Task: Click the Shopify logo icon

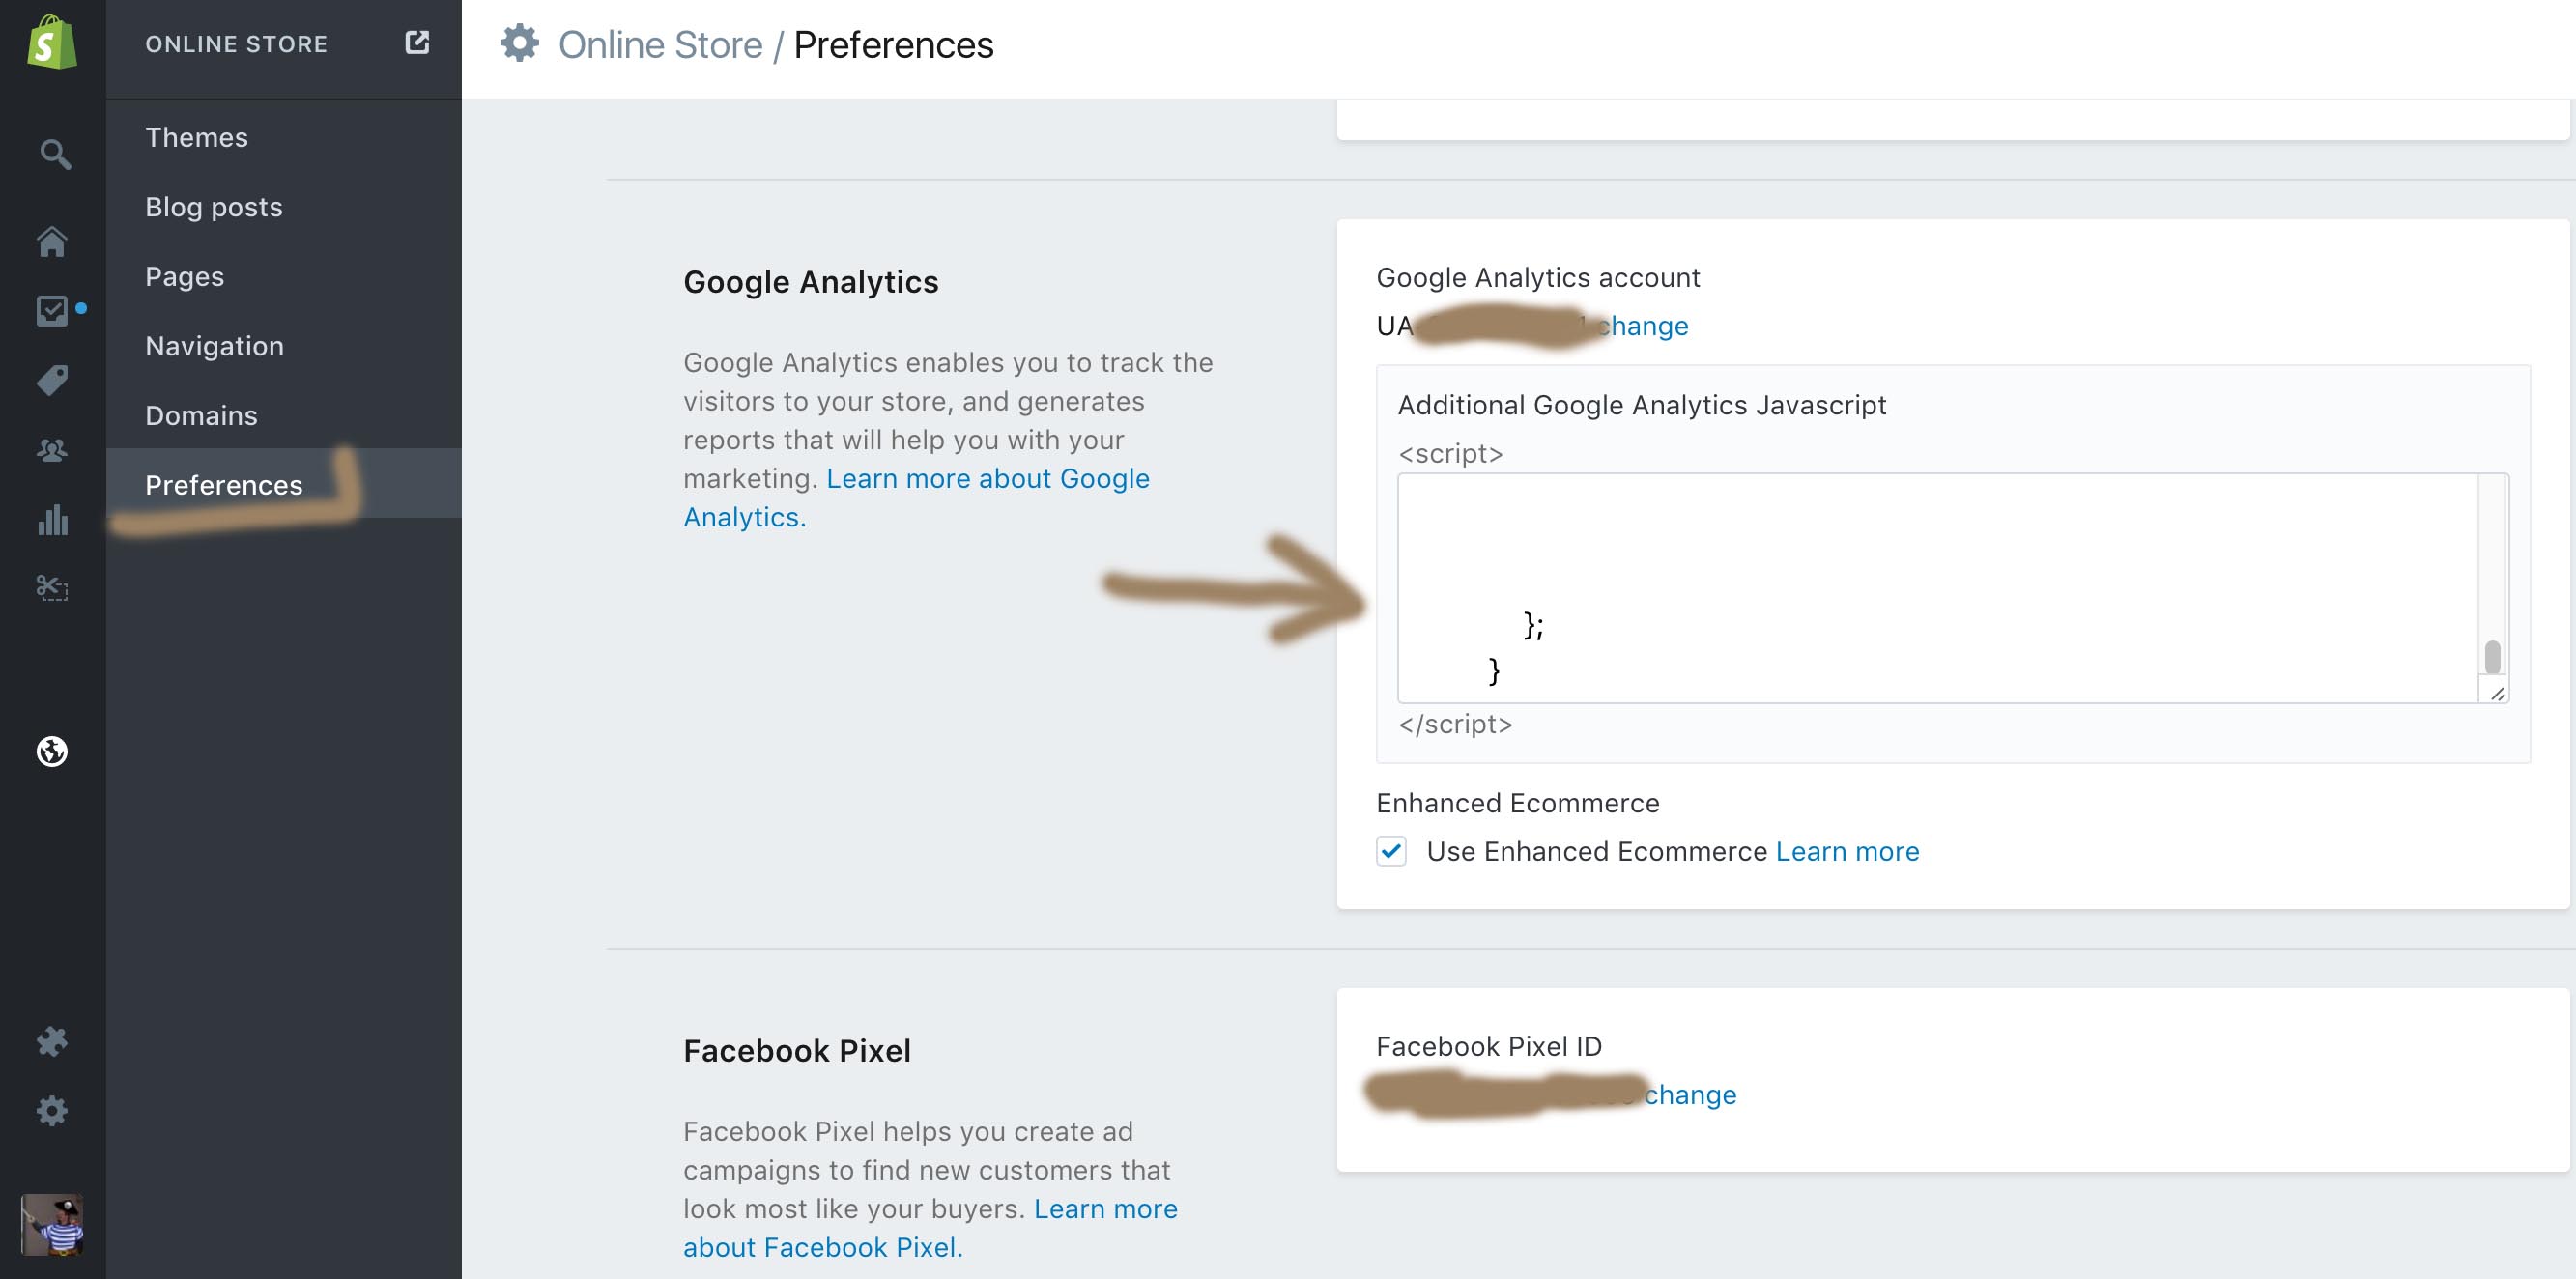Action: (x=52, y=43)
